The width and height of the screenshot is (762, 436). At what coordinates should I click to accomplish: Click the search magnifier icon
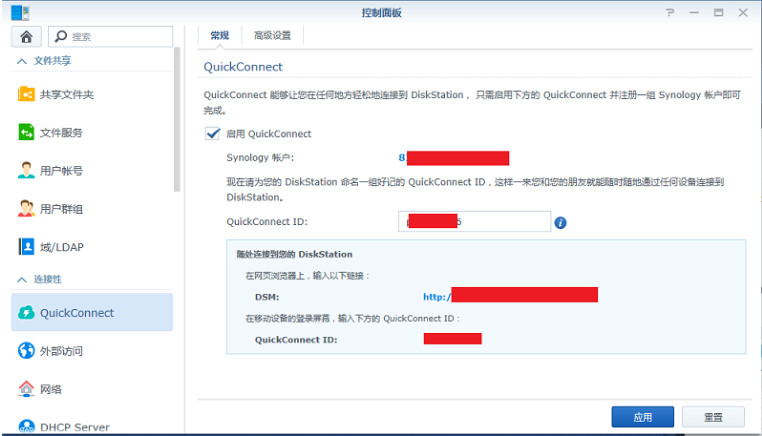tap(61, 36)
